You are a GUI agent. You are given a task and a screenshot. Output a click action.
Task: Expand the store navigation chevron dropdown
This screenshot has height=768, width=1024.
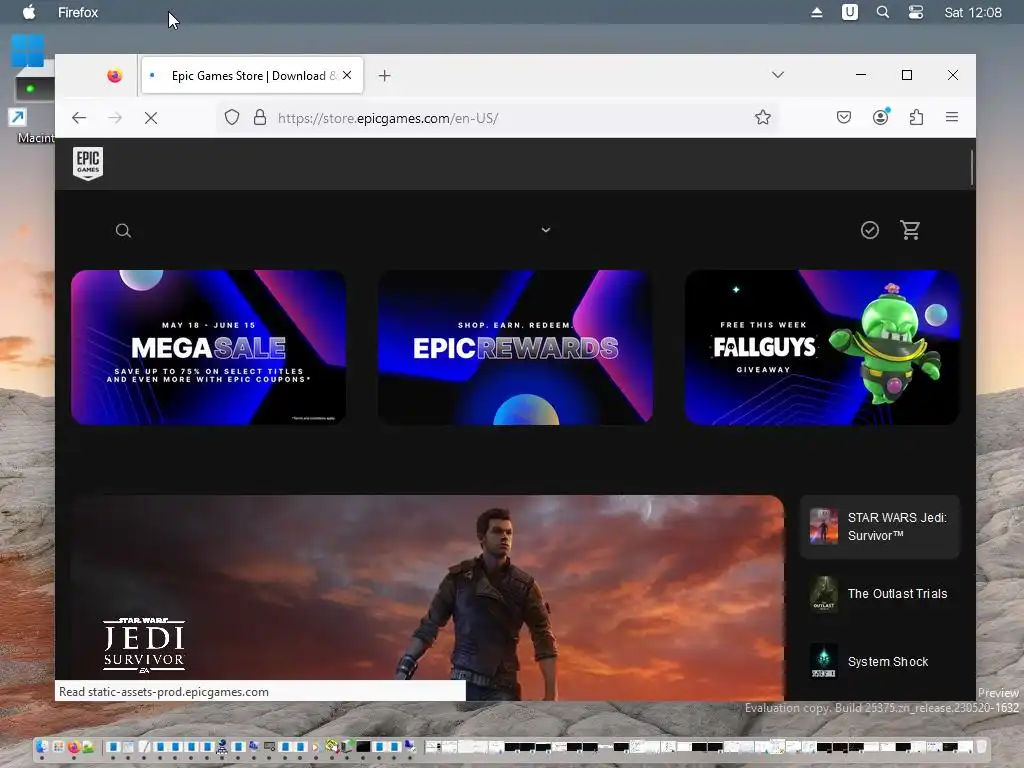[546, 230]
